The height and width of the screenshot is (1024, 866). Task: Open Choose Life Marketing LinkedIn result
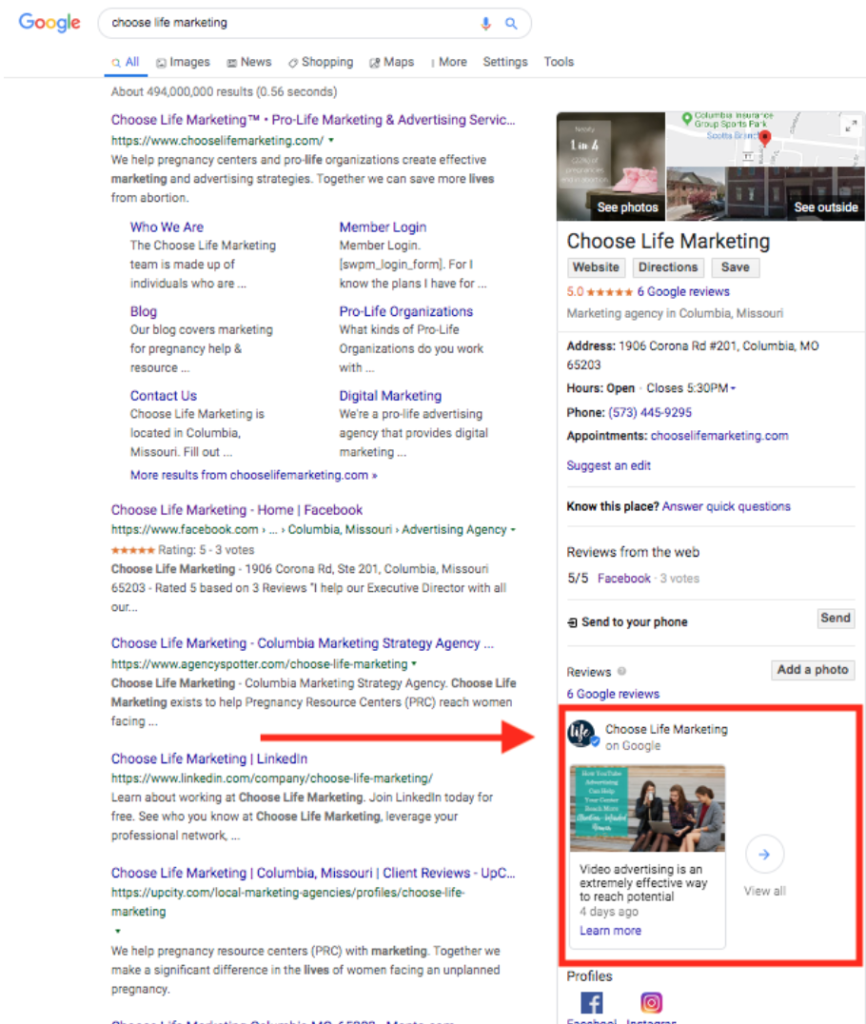click(x=209, y=758)
